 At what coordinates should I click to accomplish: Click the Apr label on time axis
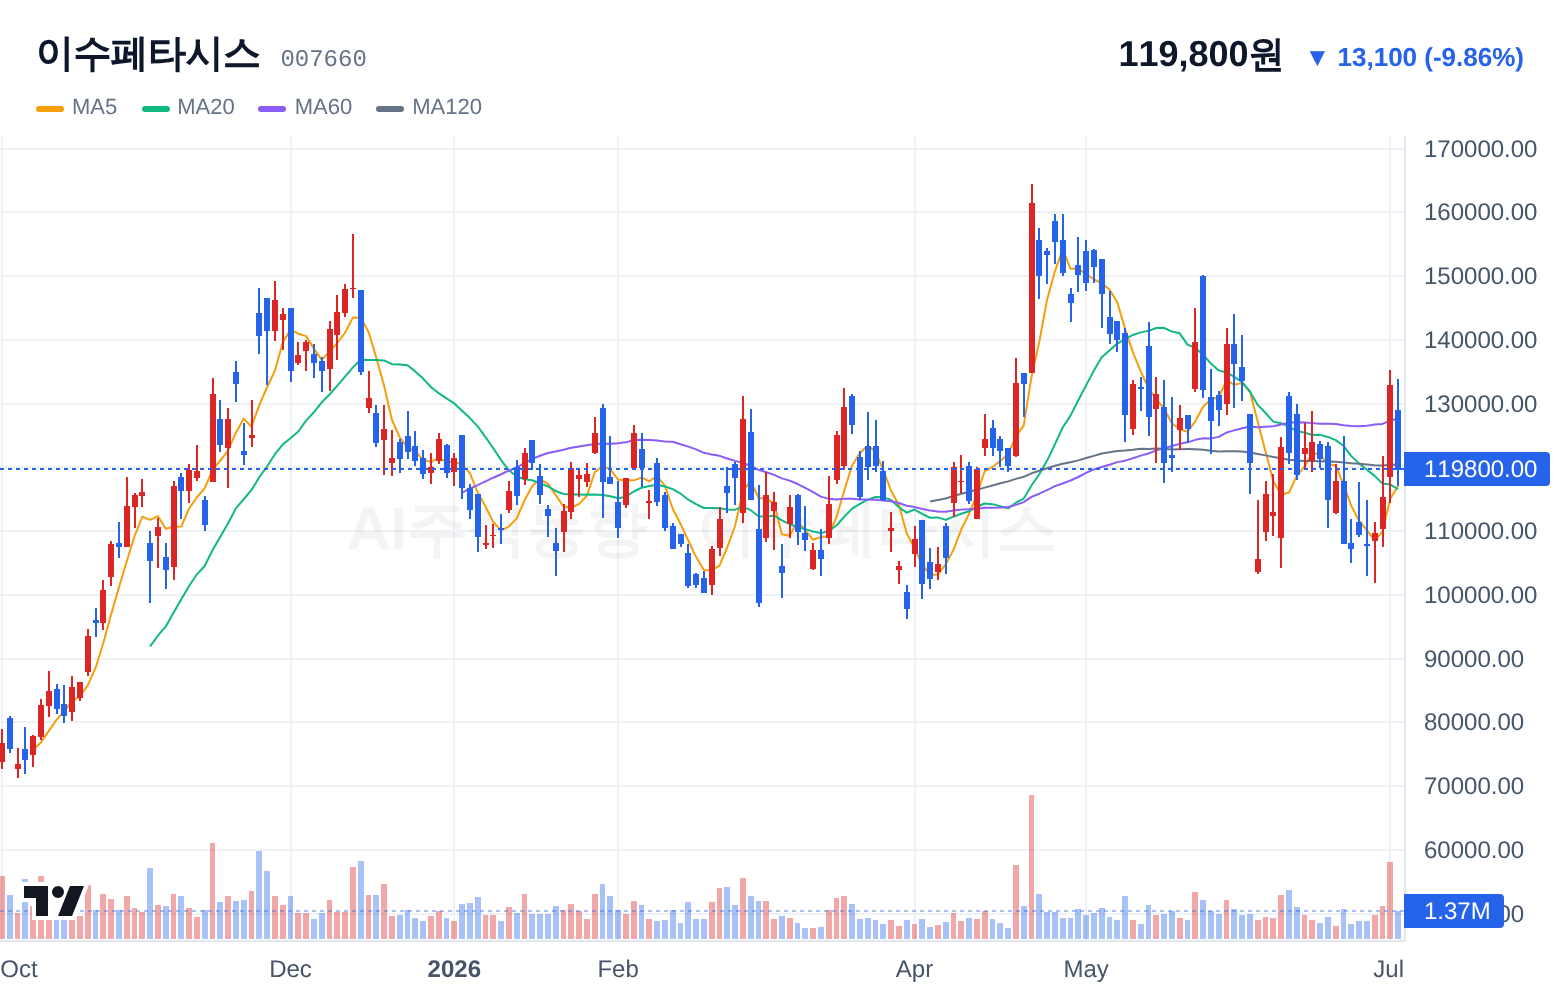pyautogui.click(x=915, y=969)
